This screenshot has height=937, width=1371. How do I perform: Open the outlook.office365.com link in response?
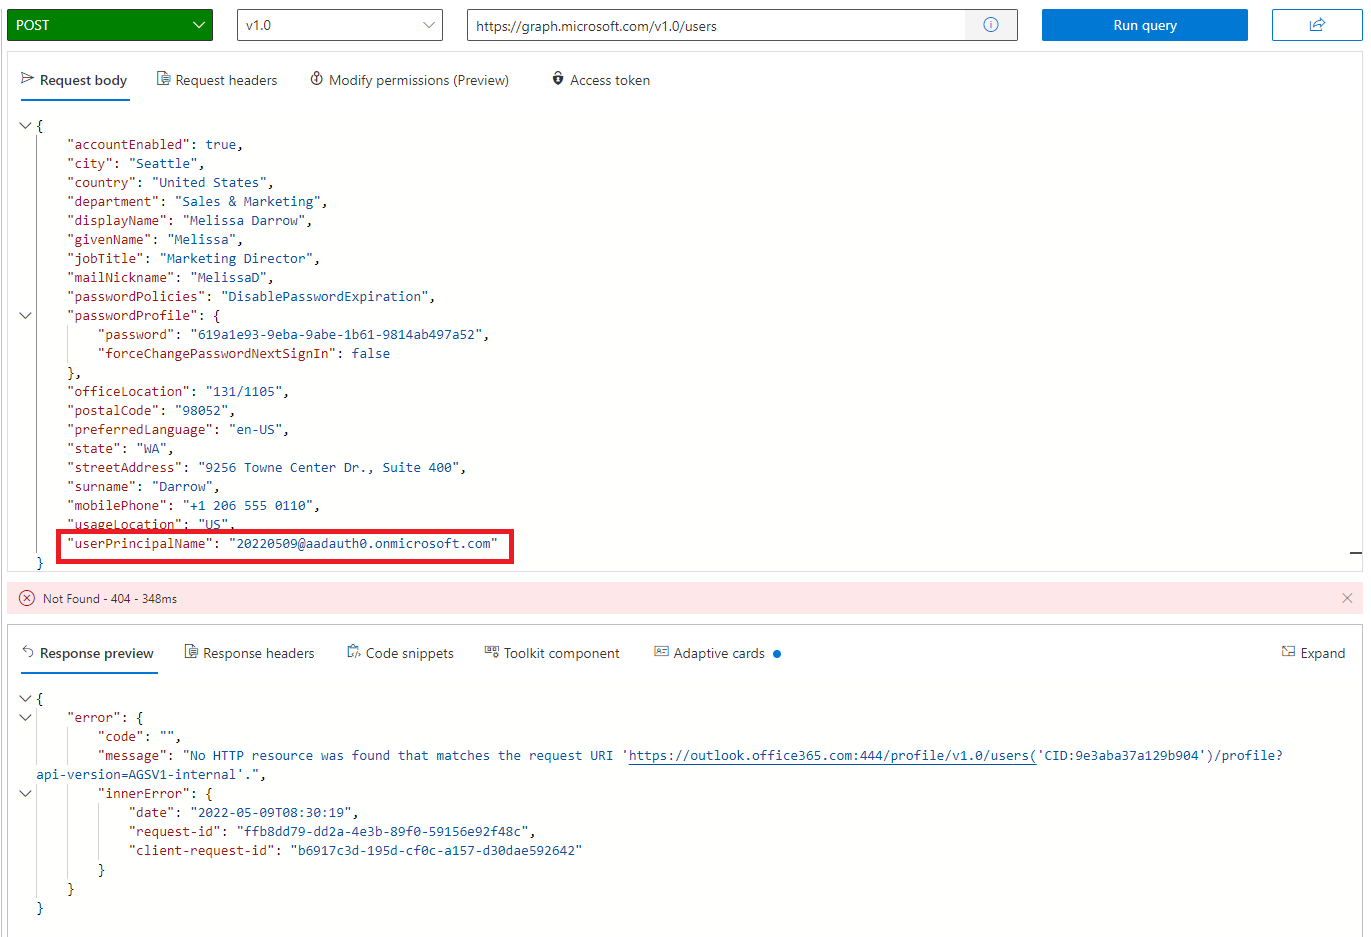pyautogui.click(x=832, y=755)
